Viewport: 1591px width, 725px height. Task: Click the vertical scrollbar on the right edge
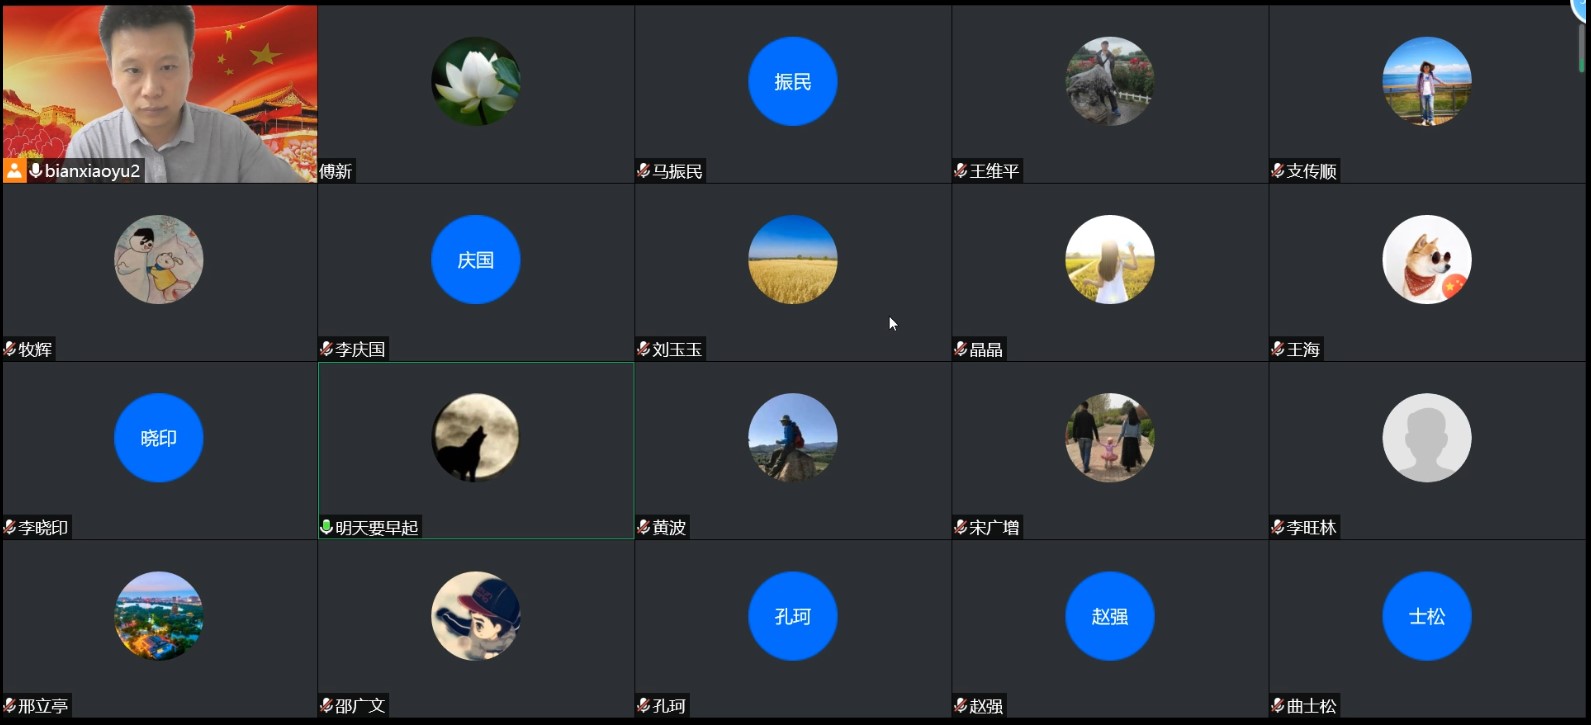tap(1582, 48)
